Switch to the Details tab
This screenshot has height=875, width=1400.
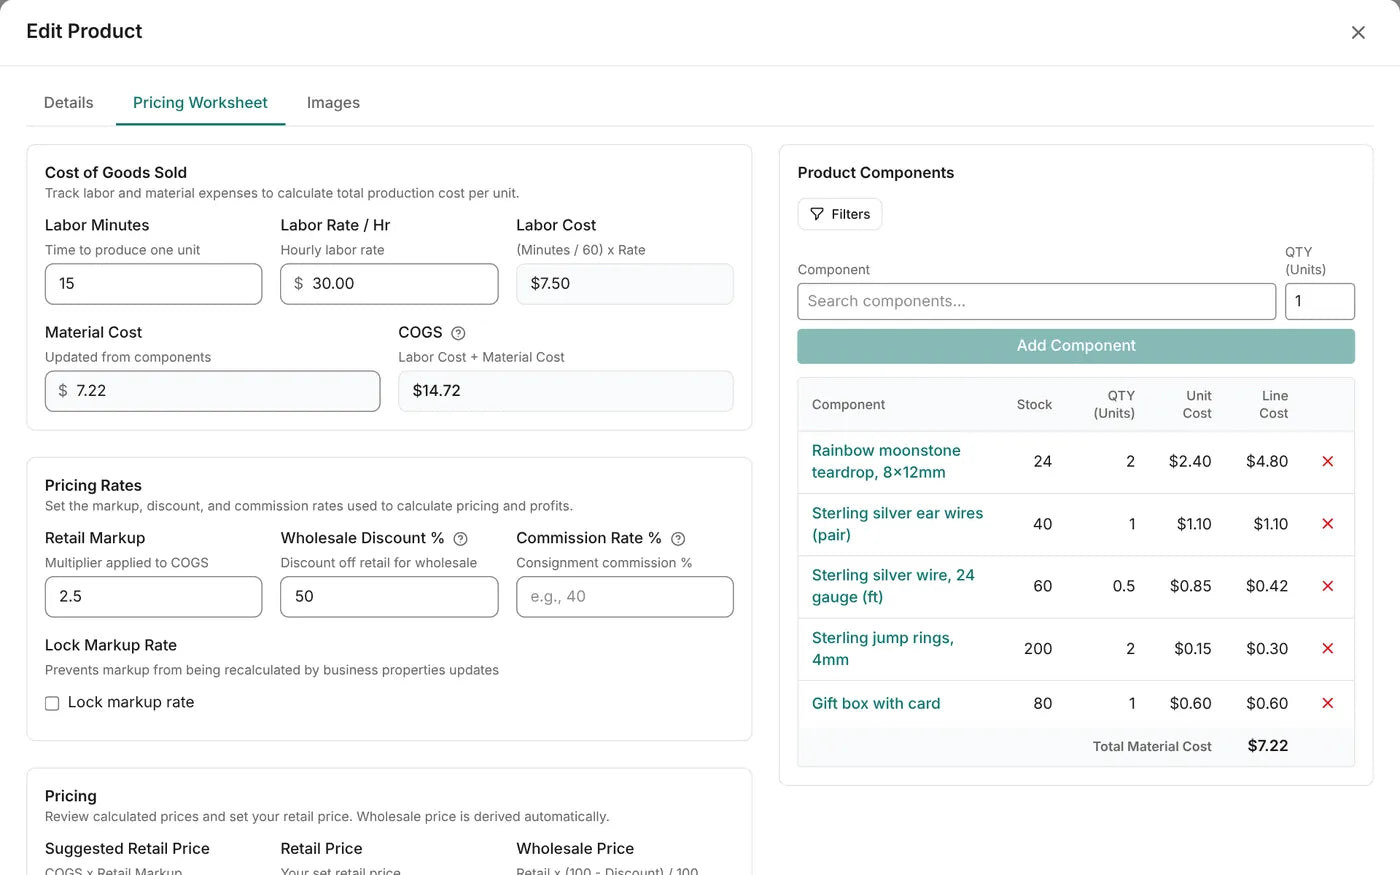tap(68, 102)
